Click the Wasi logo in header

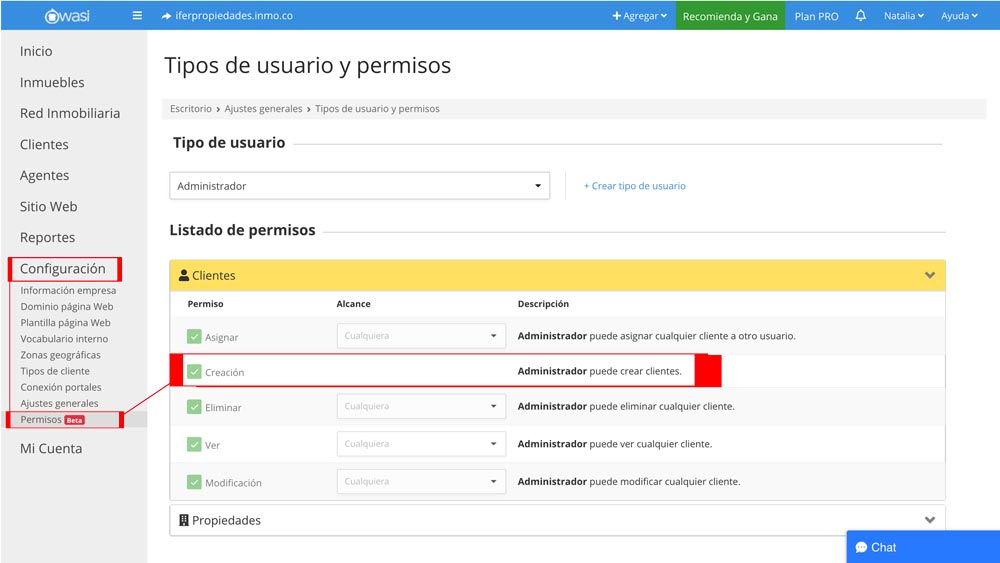pyautogui.click(x=66, y=16)
